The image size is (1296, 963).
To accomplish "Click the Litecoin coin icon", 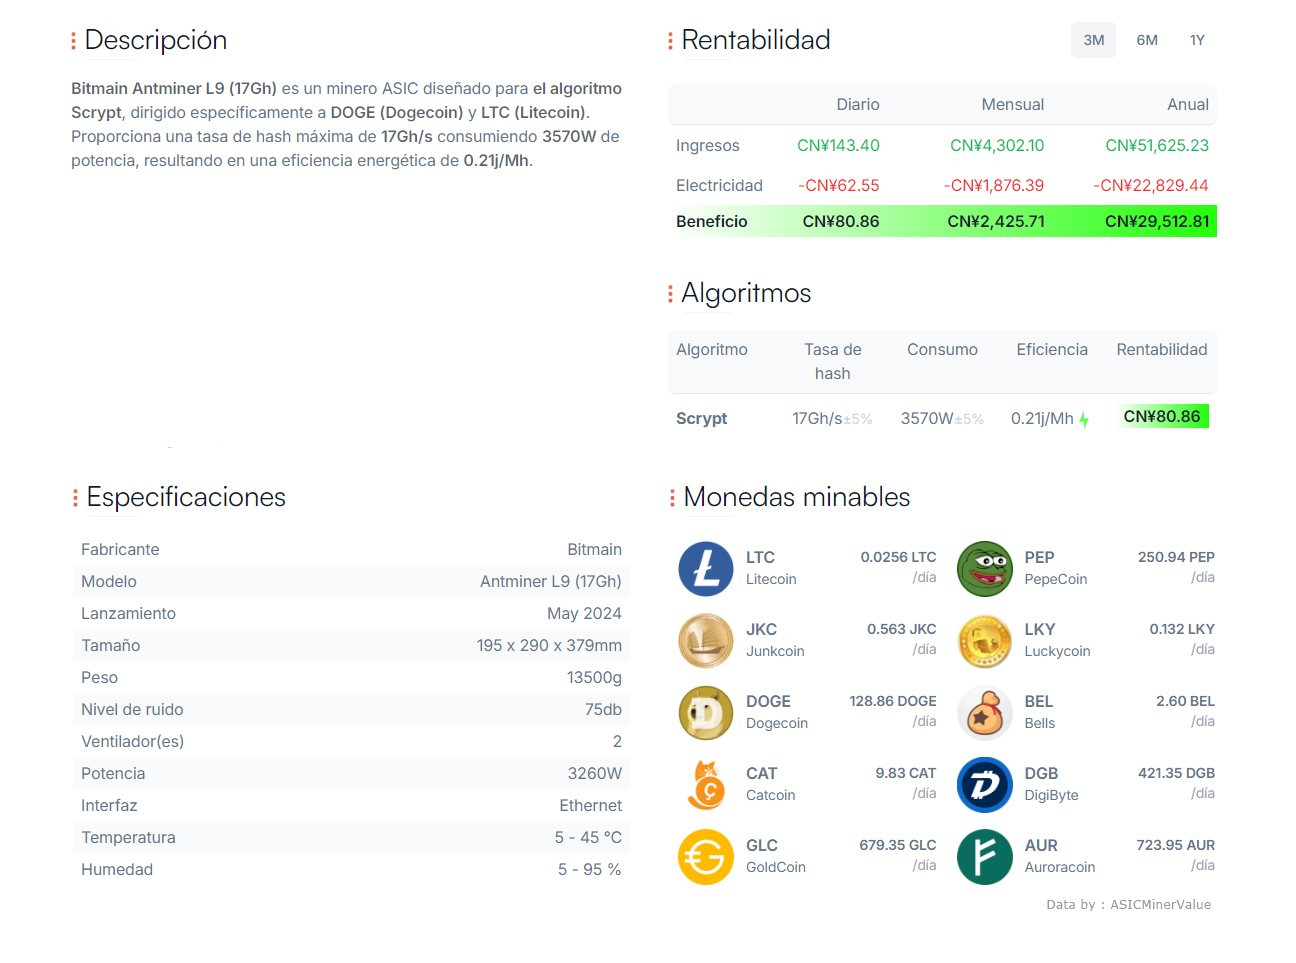I will pyautogui.click(x=706, y=569).
